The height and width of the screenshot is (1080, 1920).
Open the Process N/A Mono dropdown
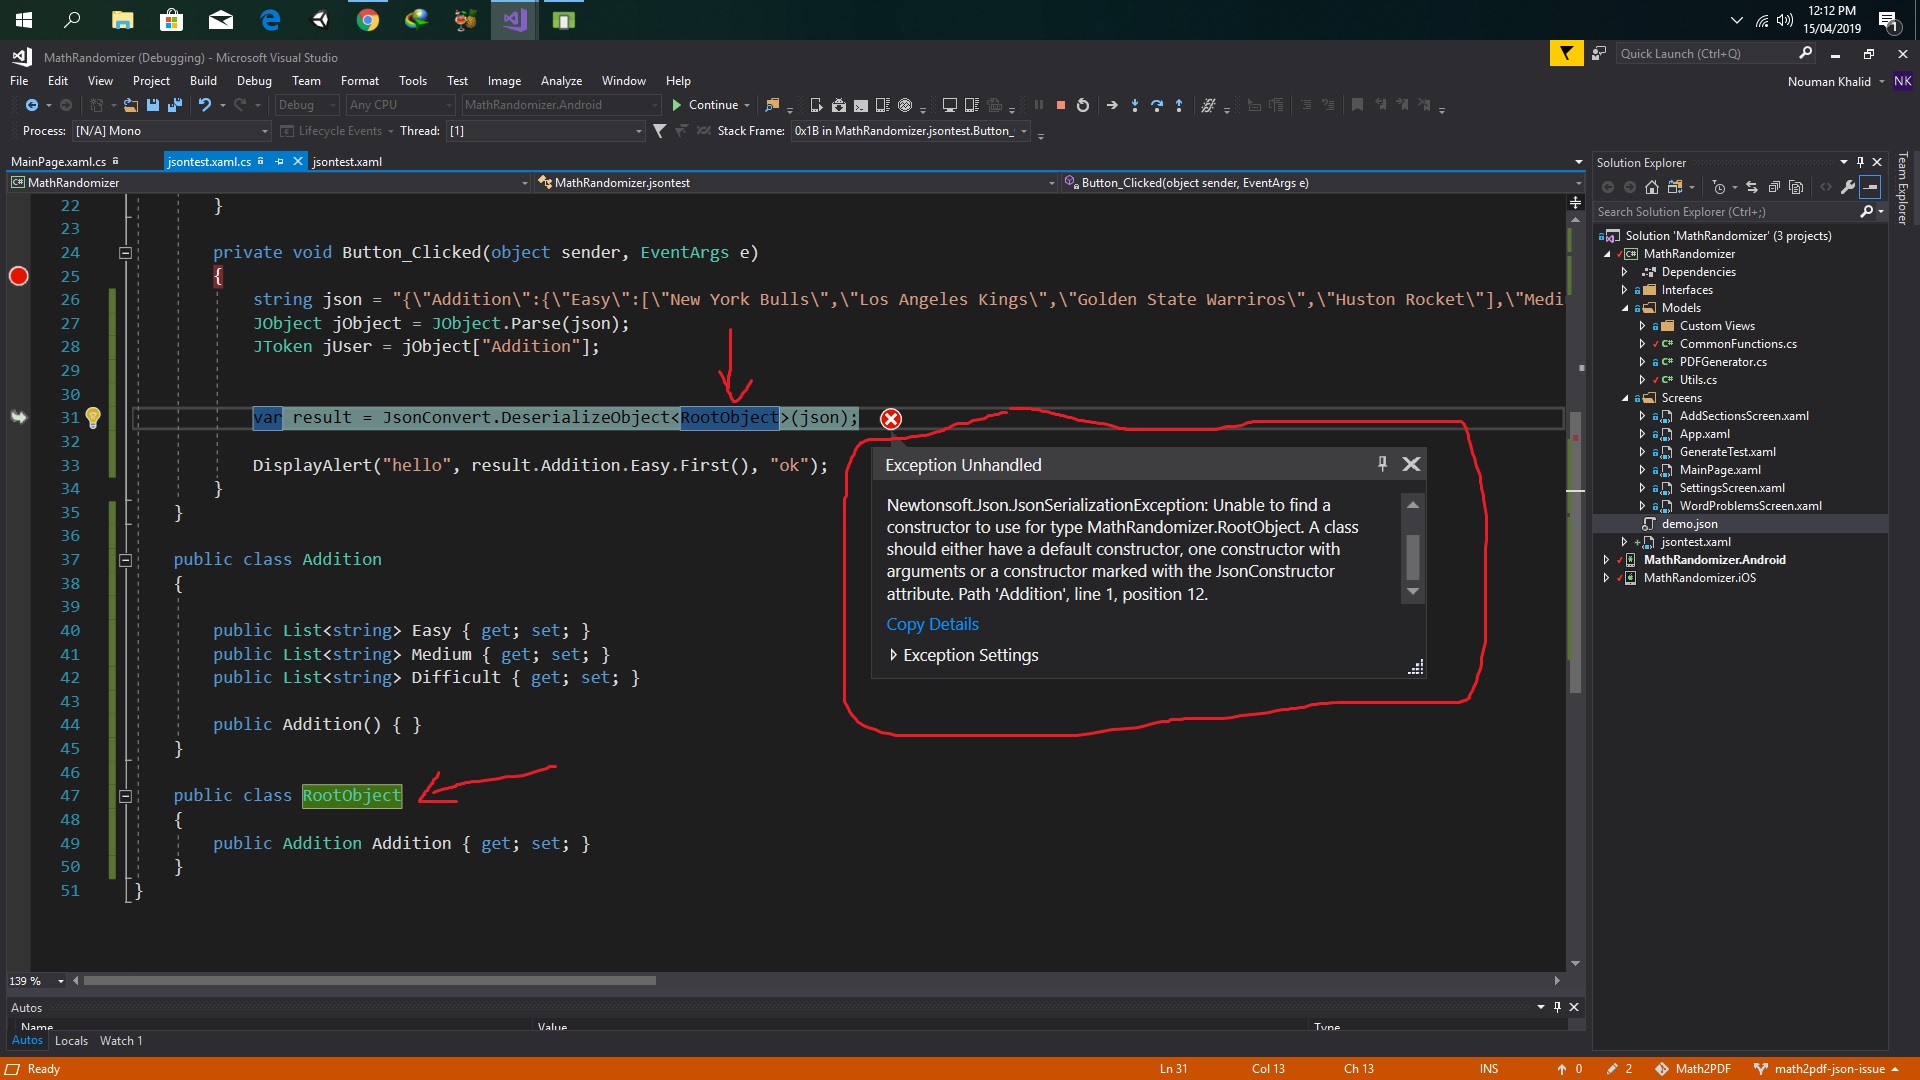click(x=264, y=131)
